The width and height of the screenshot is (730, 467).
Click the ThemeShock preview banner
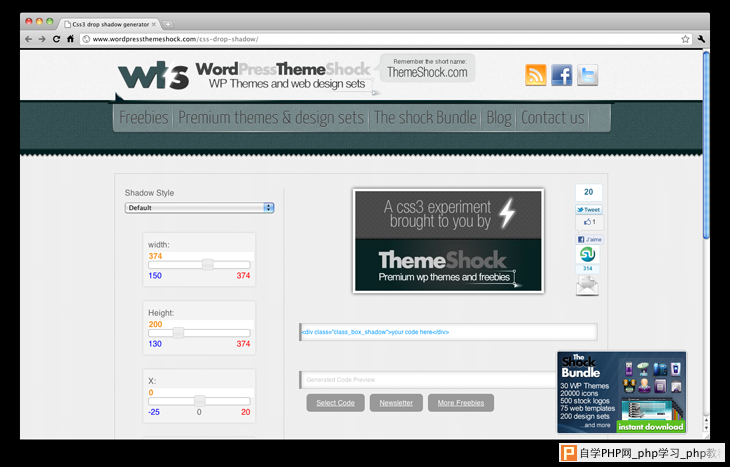point(448,241)
